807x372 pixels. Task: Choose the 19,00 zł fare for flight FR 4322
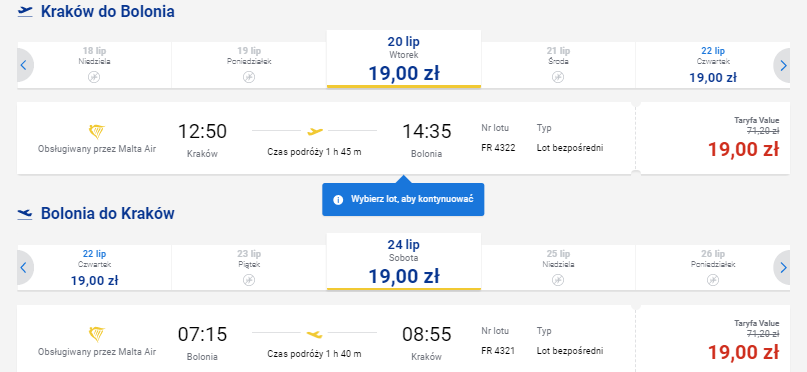743,149
